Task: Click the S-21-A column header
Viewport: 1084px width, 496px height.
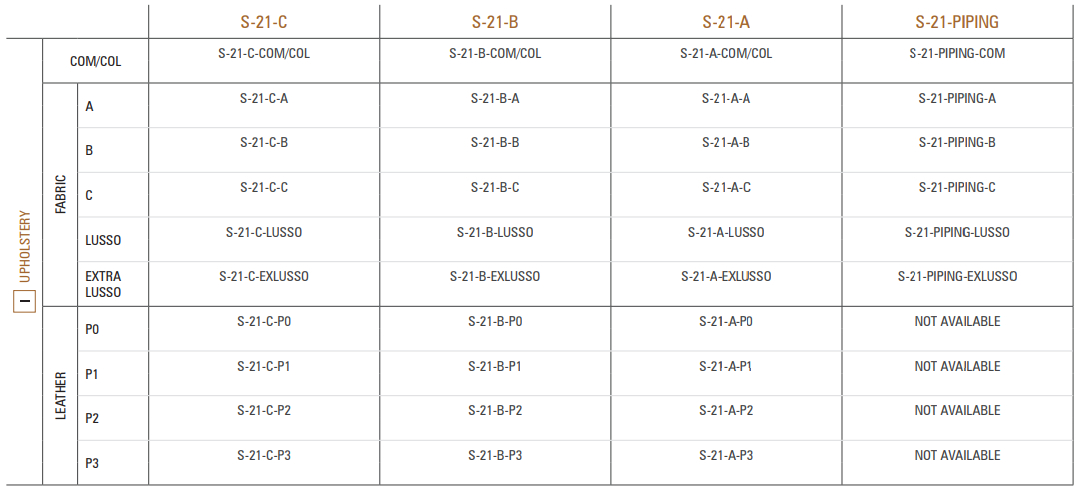Action: click(726, 22)
